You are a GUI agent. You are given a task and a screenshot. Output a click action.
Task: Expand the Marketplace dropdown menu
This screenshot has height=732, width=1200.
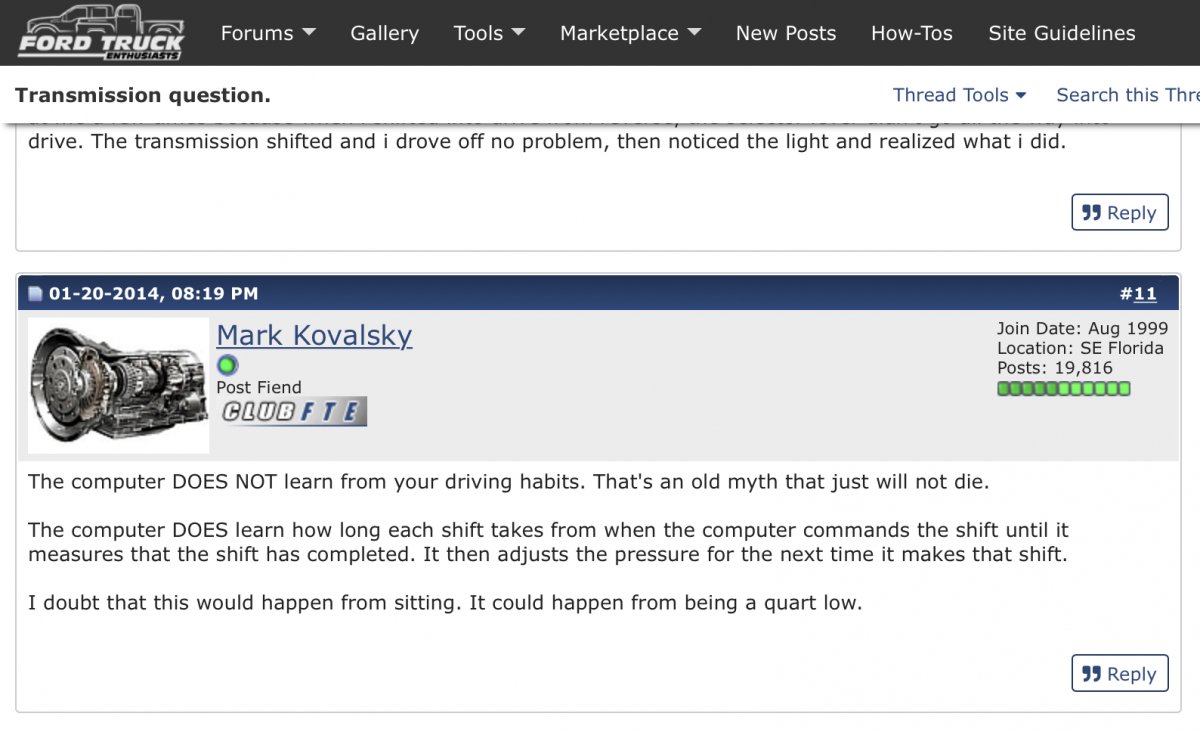tap(630, 33)
